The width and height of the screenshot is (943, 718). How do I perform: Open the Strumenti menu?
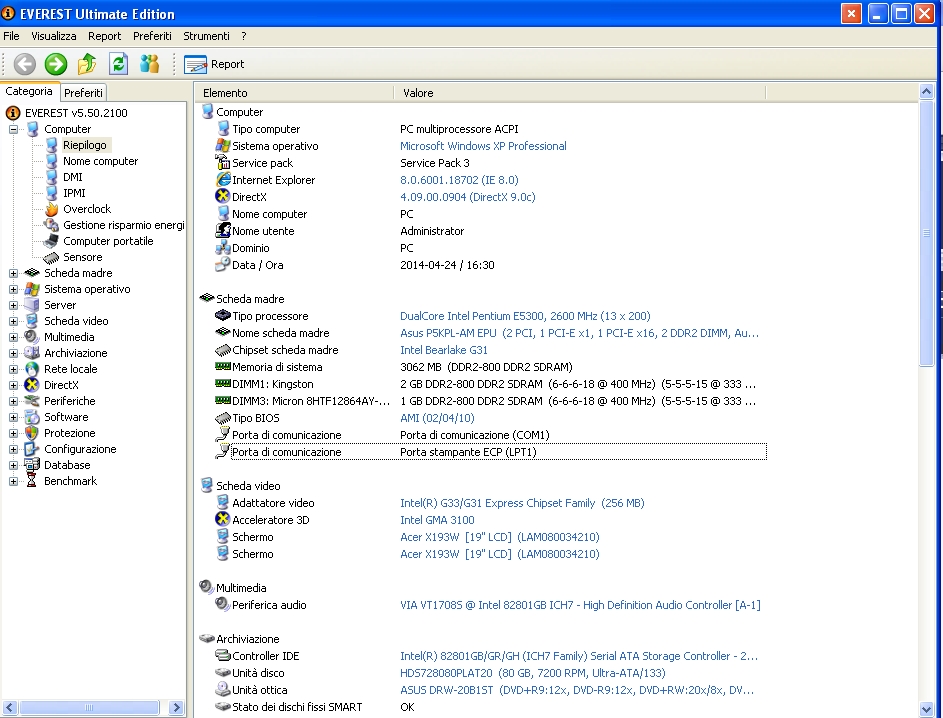(206, 36)
